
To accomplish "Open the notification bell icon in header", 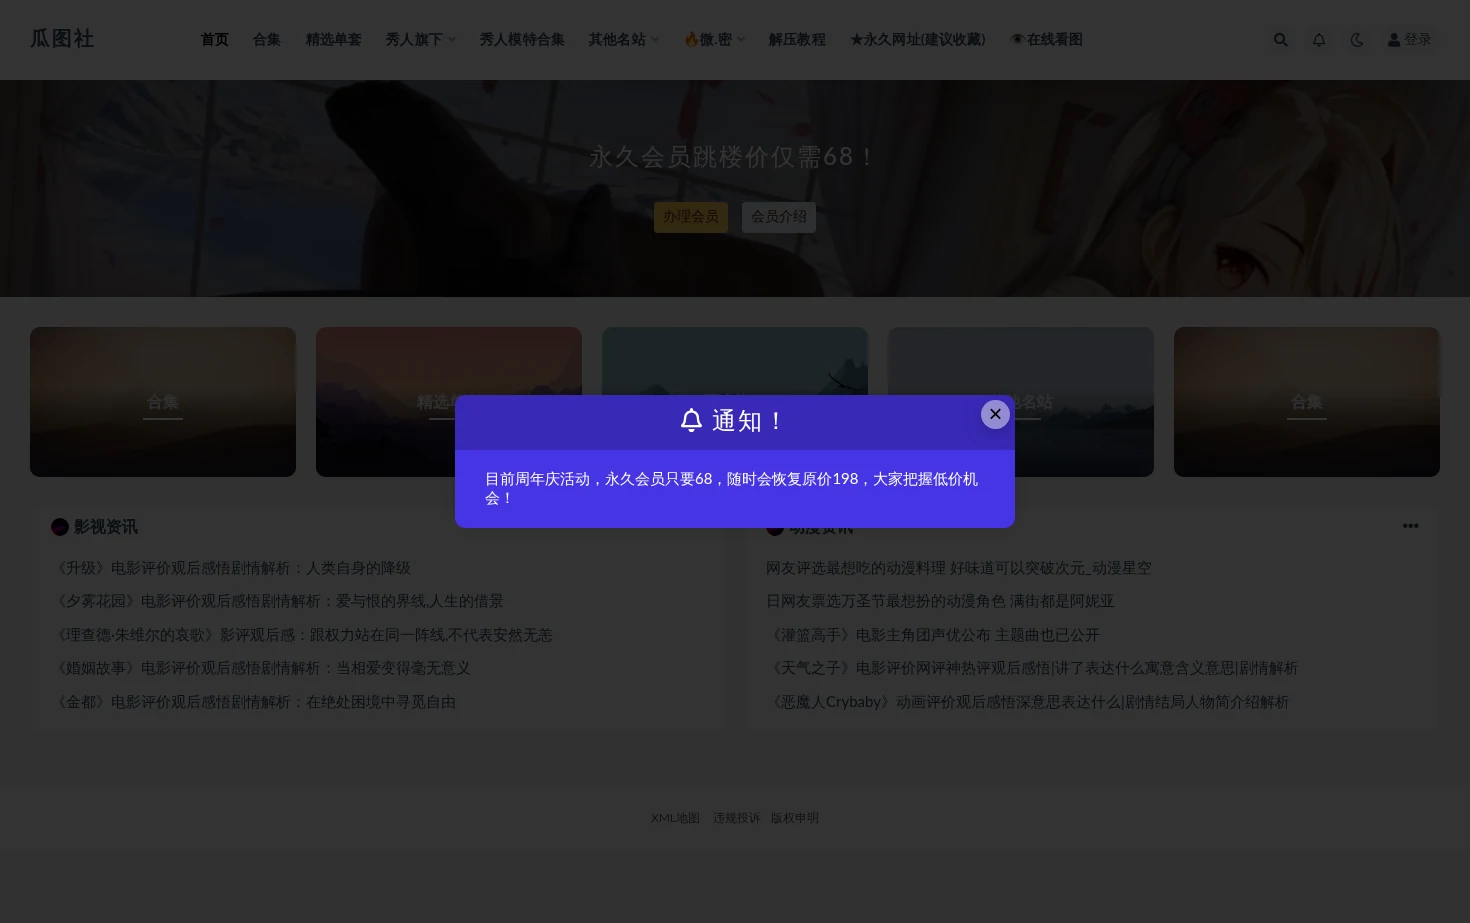I will pyautogui.click(x=1319, y=40).
